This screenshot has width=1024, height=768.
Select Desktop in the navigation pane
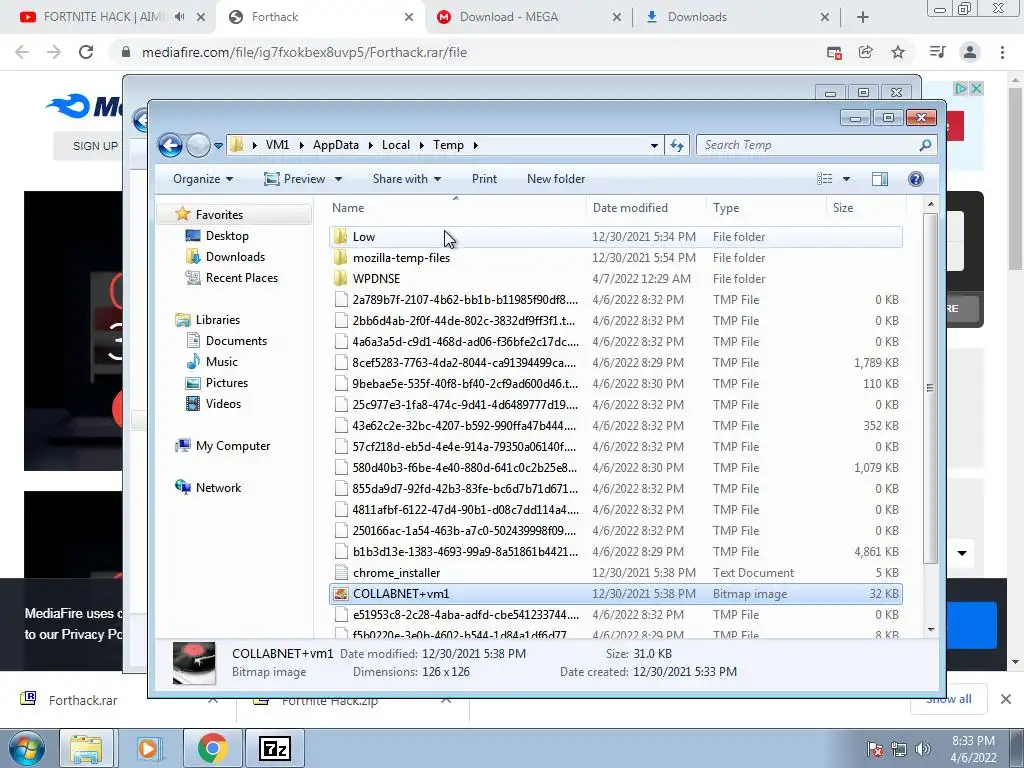pyautogui.click(x=227, y=236)
